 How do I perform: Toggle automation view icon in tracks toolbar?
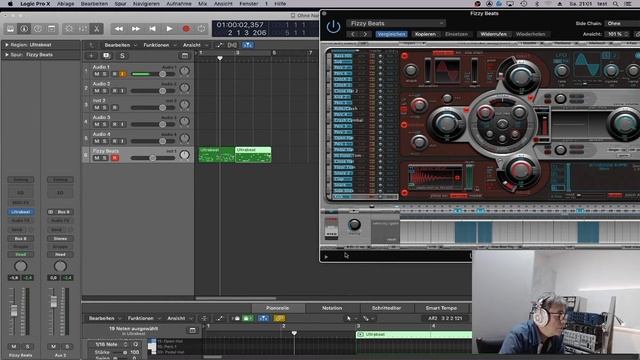219,45
